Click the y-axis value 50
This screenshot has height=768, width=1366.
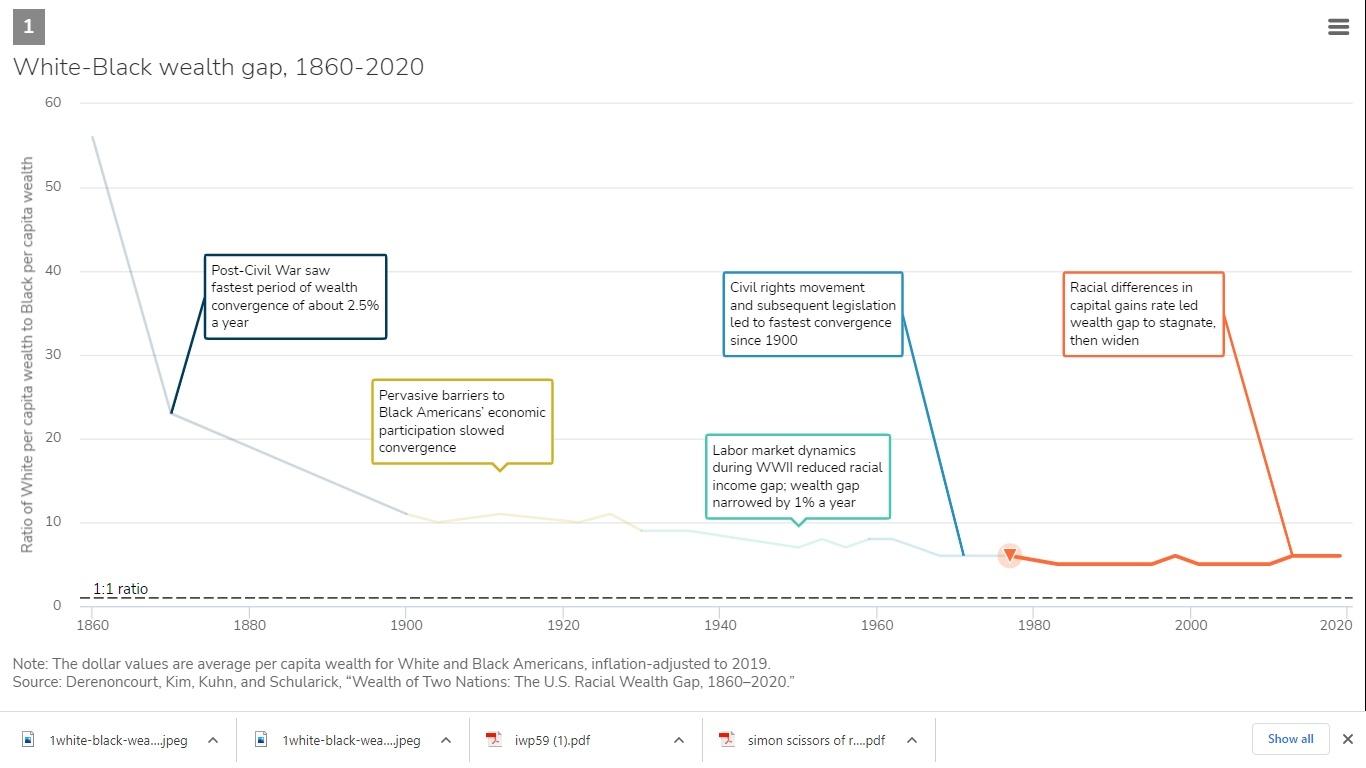pyautogui.click(x=53, y=187)
